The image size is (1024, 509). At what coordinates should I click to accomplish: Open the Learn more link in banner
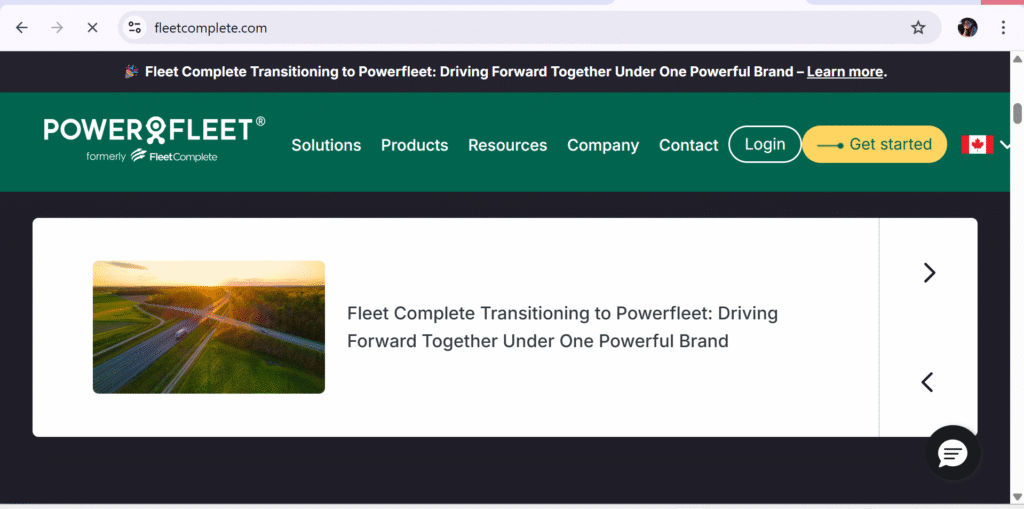845,72
